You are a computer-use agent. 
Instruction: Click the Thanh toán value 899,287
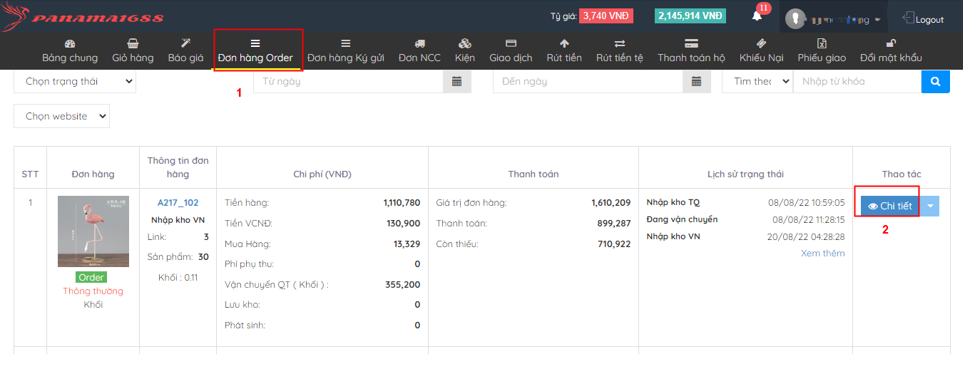pyautogui.click(x=614, y=223)
